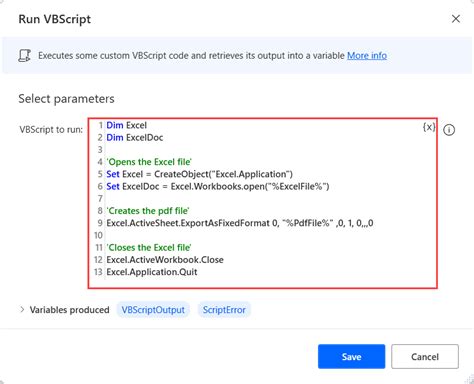Click the ExportAsFixedFormat code line
Screen dimensions: 474x384
[240, 223]
